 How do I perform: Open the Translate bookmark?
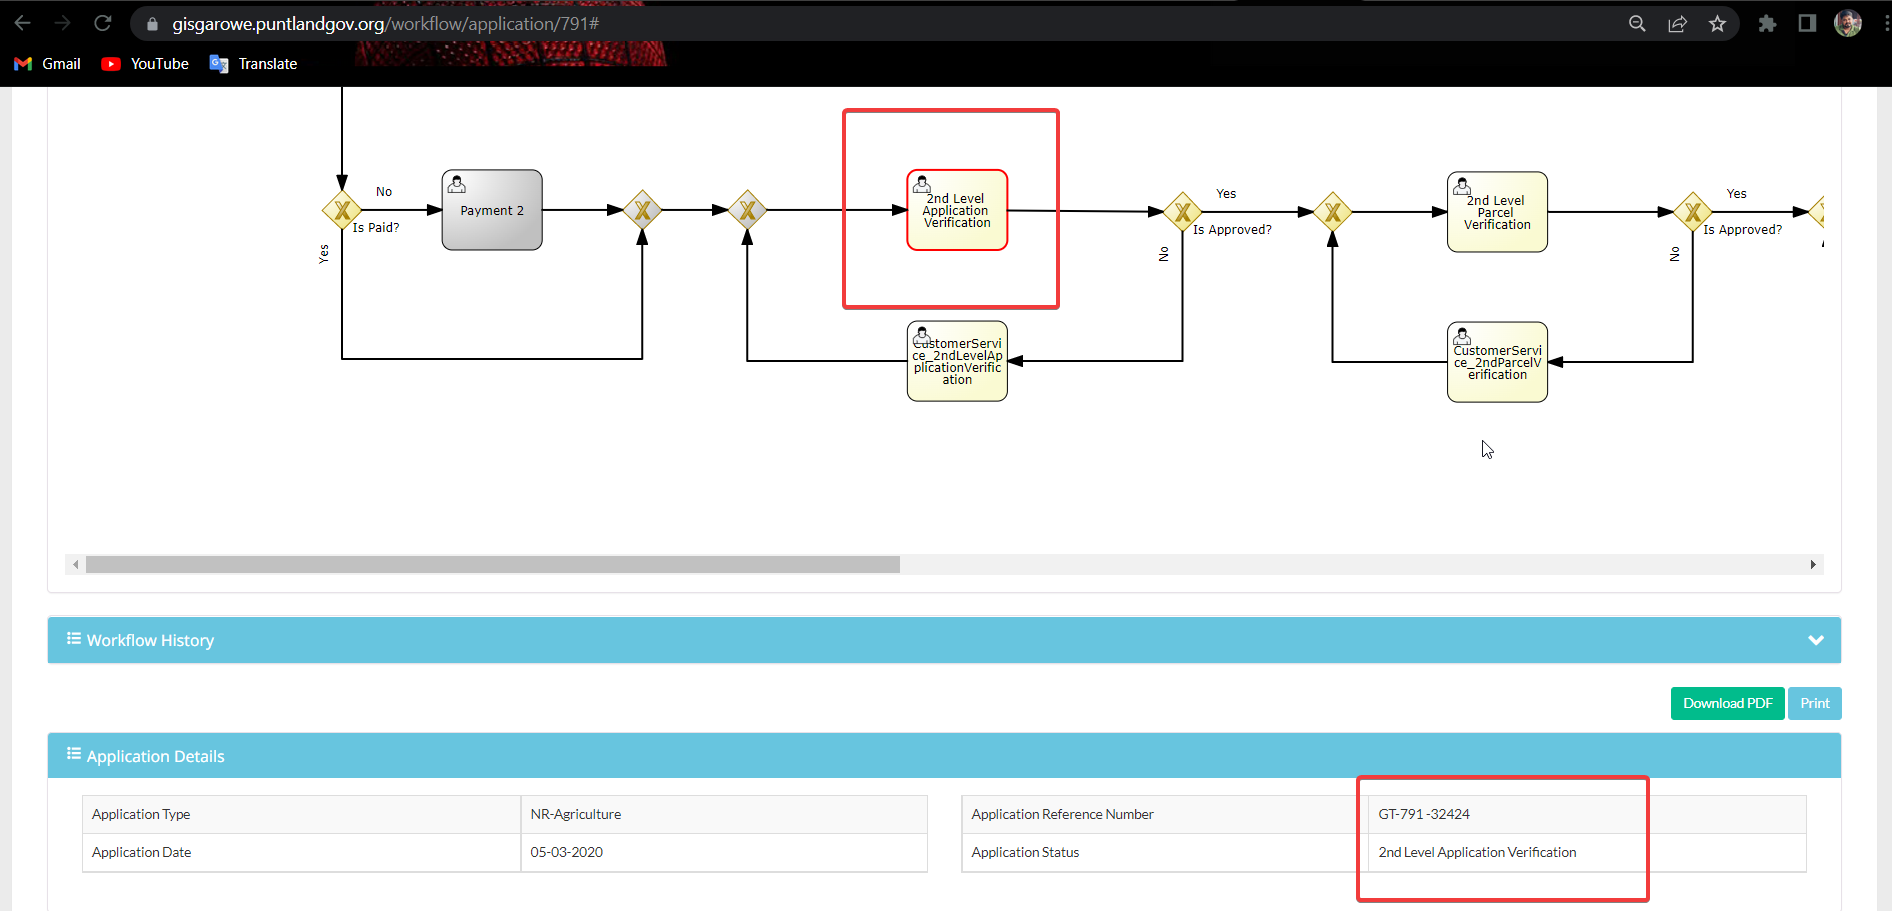tap(254, 64)
